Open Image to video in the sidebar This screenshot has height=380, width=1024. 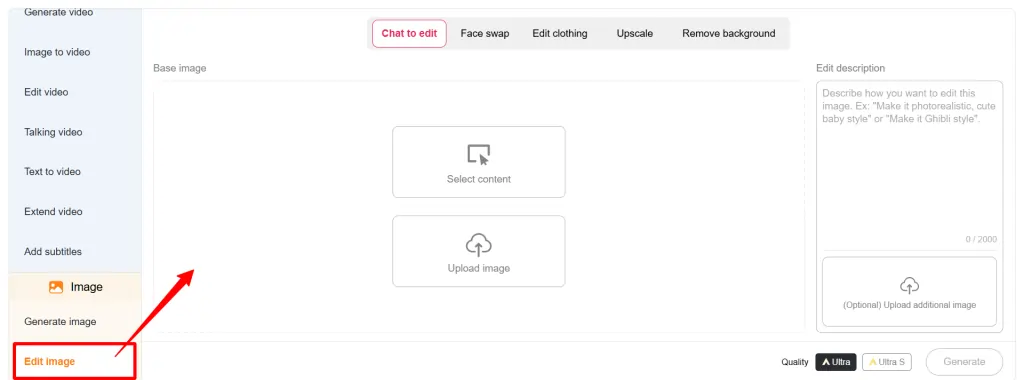pyautogui.click(x=57, y=52)
